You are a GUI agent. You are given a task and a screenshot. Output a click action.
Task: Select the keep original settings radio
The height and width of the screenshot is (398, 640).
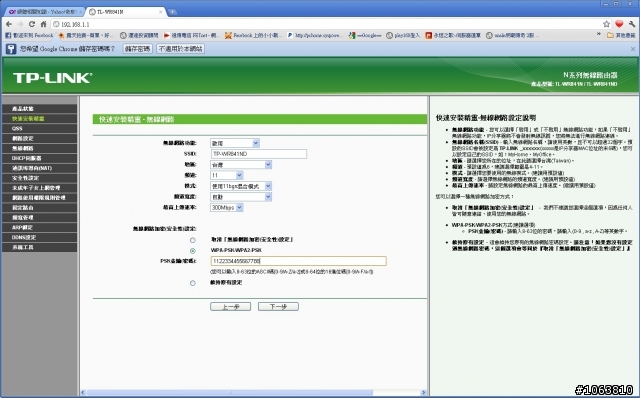[x=193, y=283]
